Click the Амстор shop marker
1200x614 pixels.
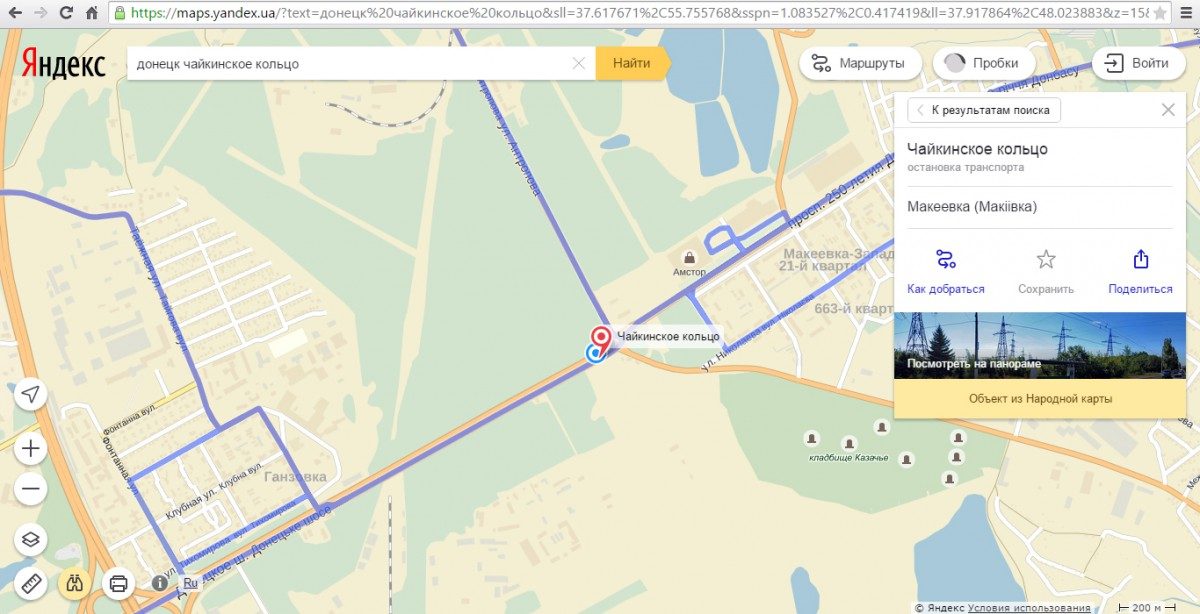click(689, 258)
